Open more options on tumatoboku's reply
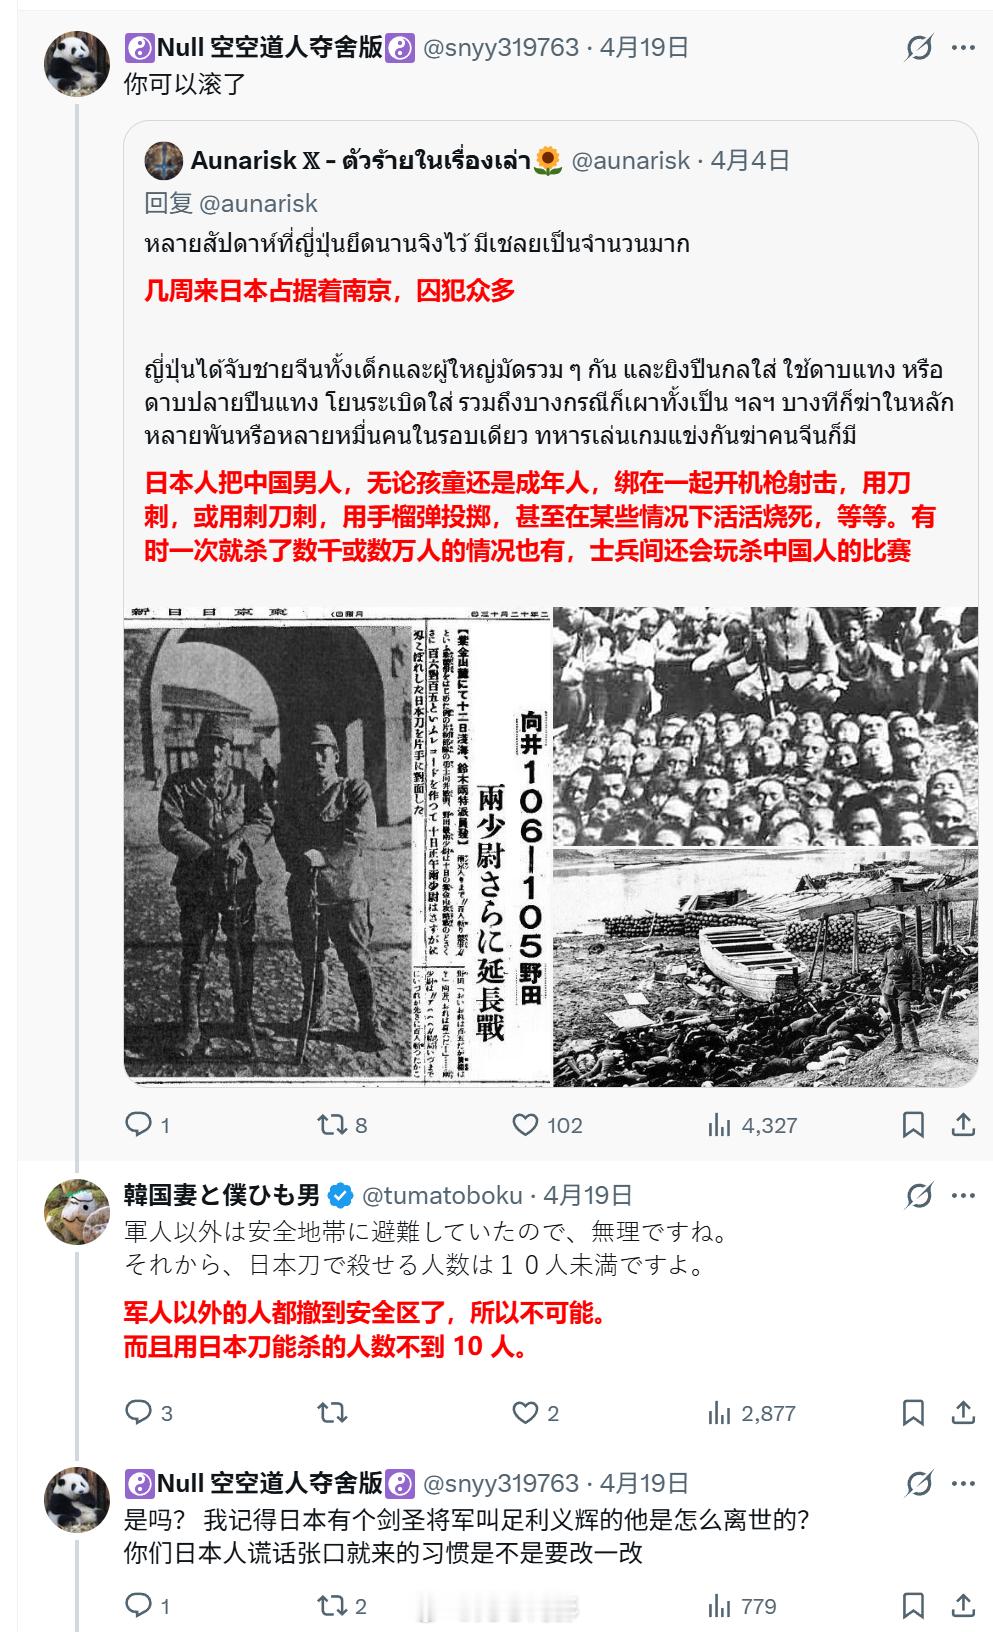 tap(963, 1195)
